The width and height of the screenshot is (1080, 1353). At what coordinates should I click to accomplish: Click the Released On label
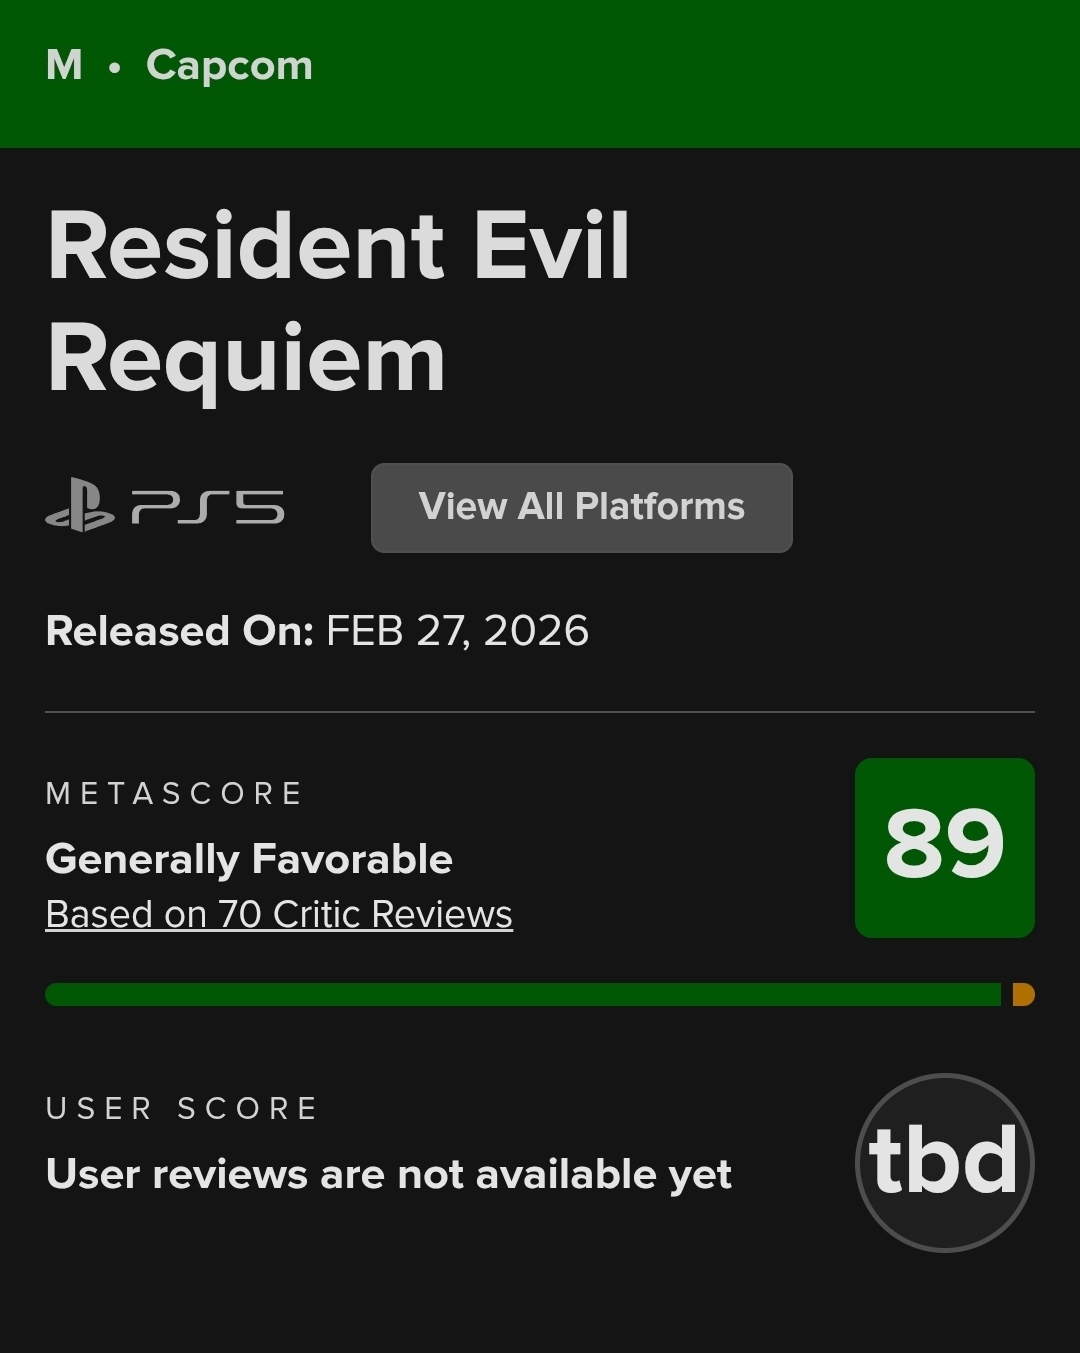180,631
